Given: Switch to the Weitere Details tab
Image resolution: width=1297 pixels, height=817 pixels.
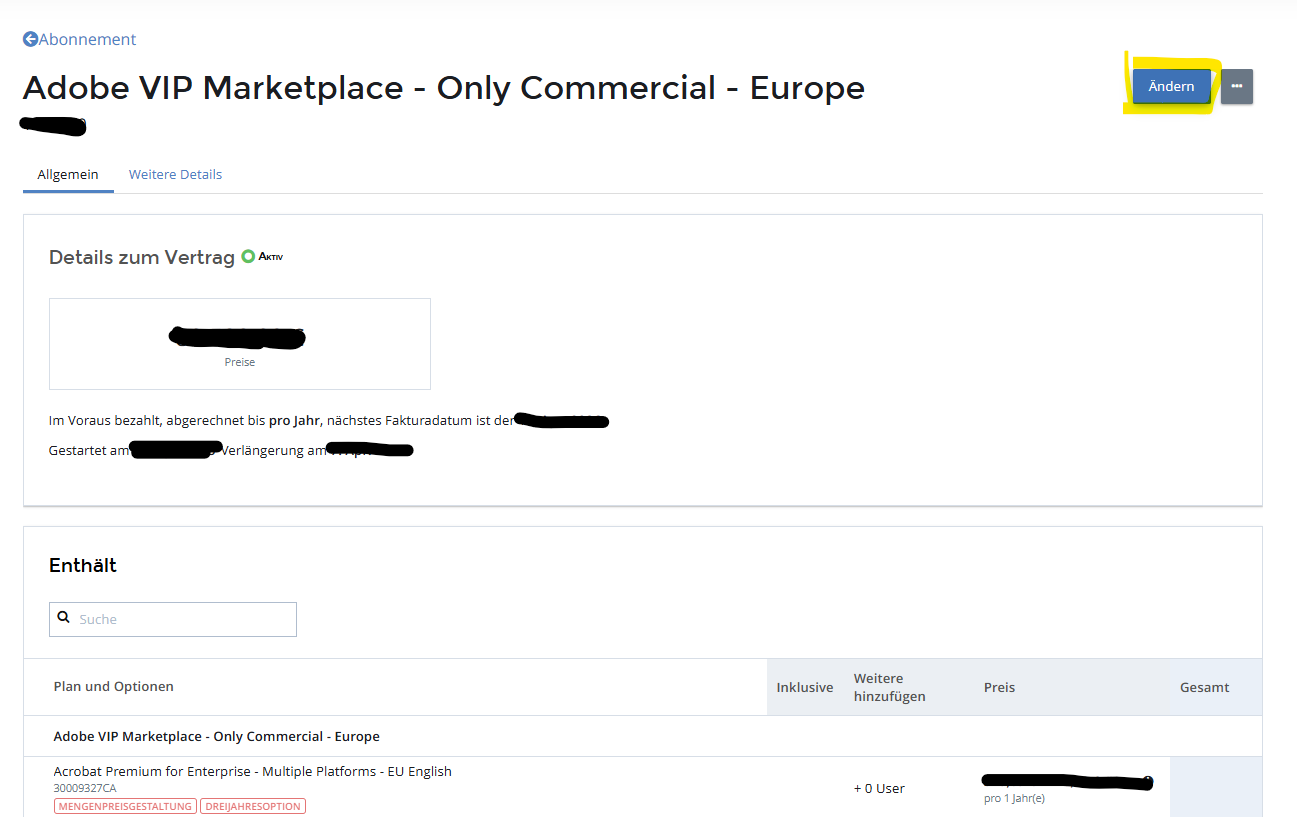Looking at the screenshot, I should point(175,174).
